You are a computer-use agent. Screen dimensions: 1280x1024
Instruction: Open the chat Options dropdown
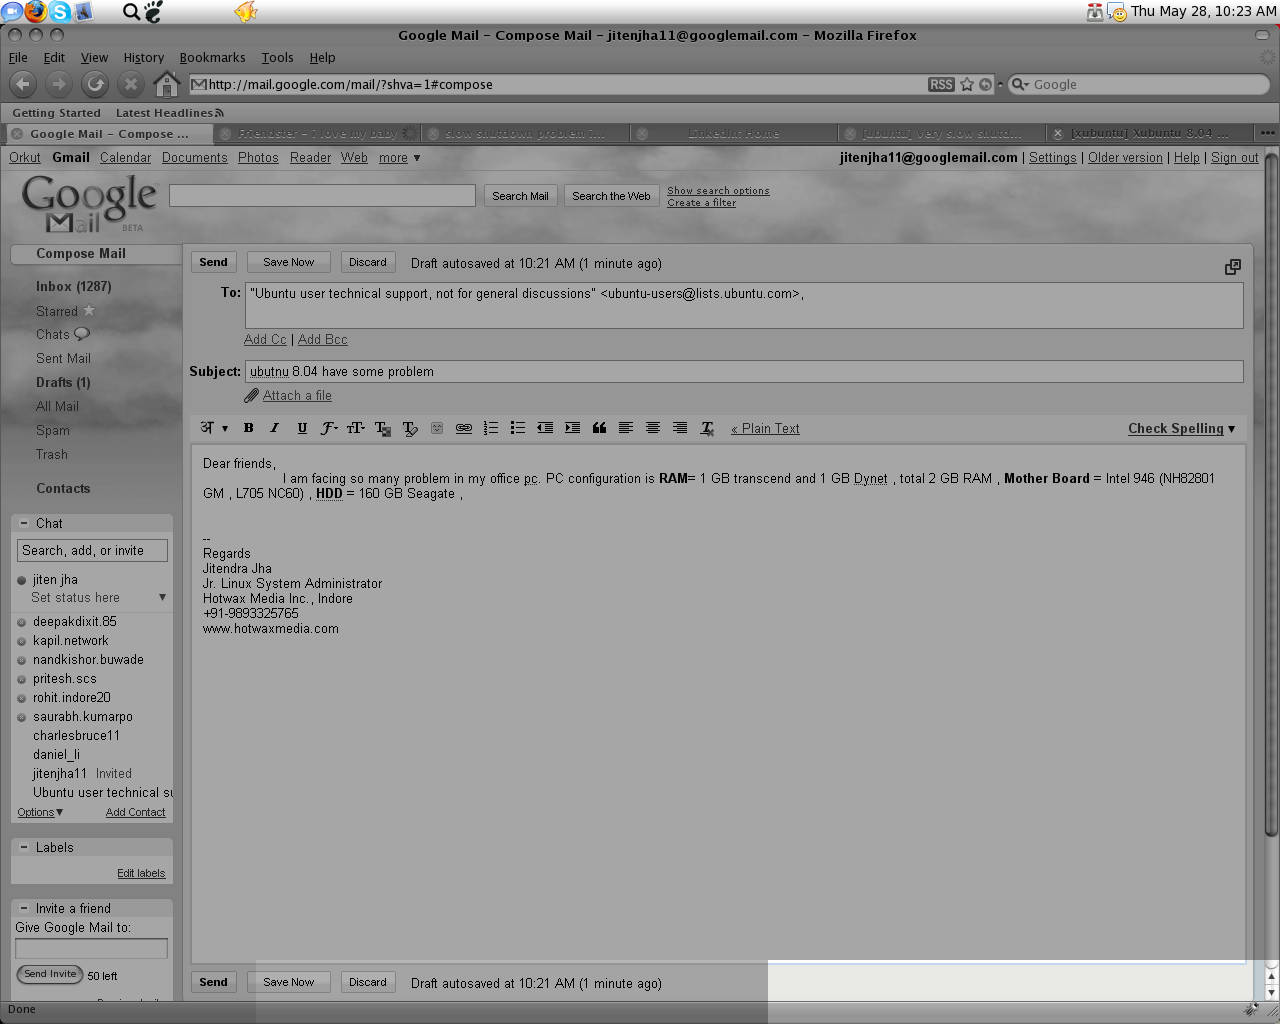click(40, 812)
